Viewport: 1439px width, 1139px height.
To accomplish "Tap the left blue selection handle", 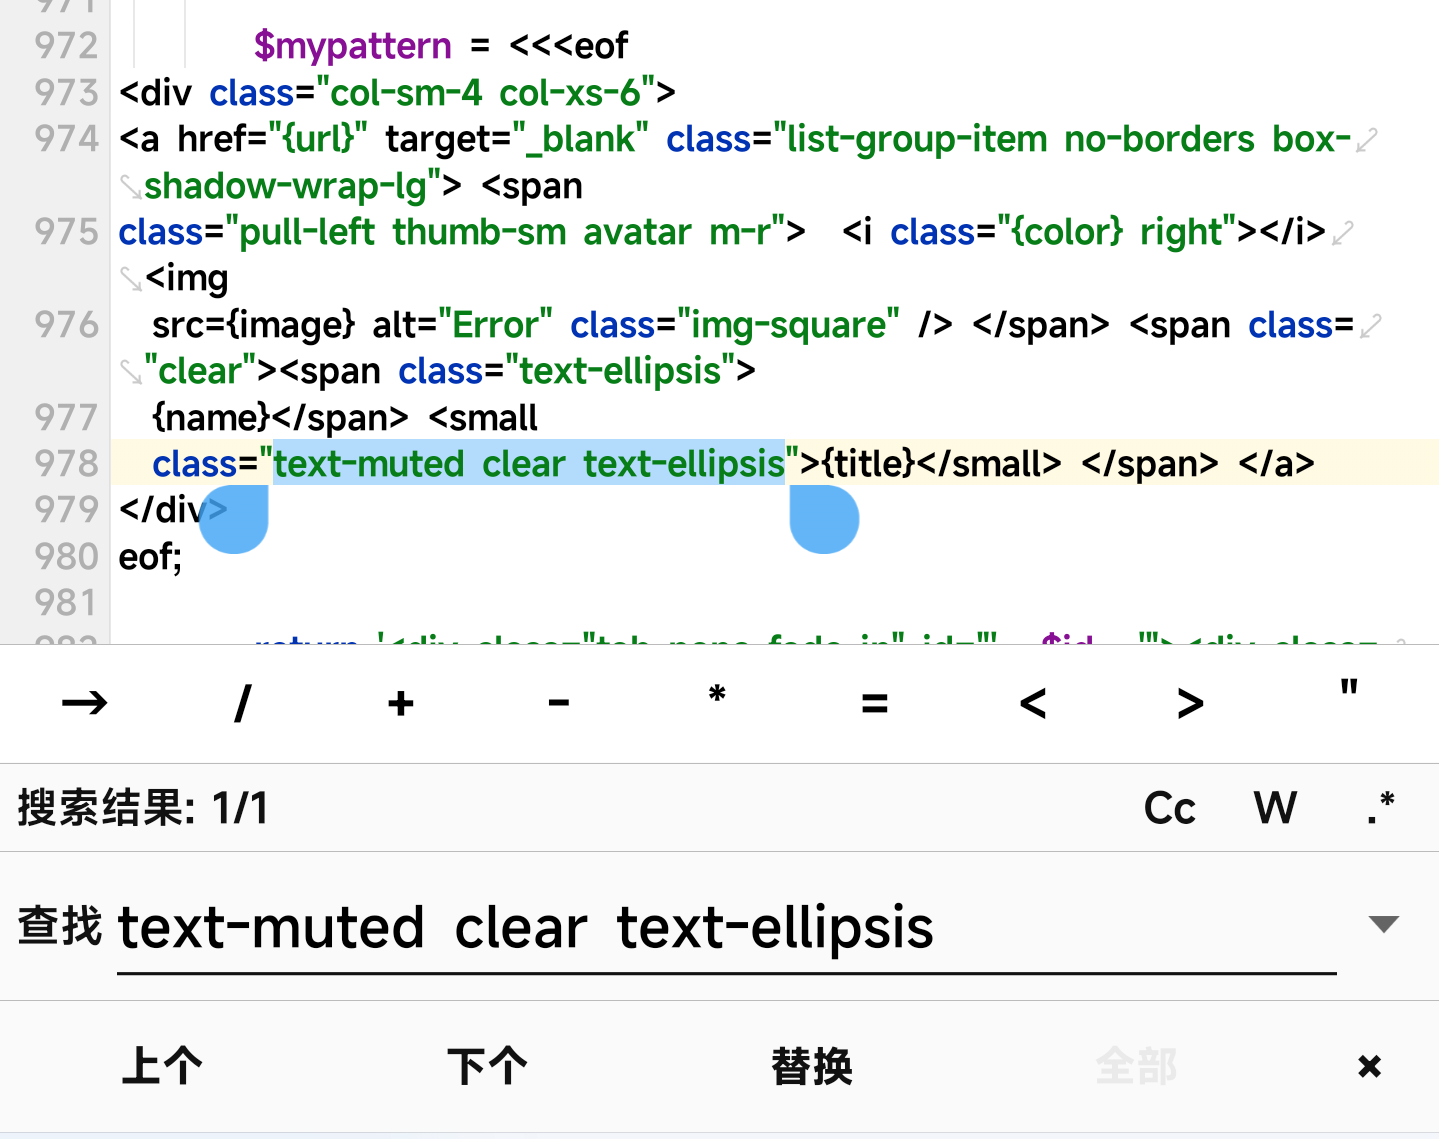I will pyautogui.click(x=235, y=520).
